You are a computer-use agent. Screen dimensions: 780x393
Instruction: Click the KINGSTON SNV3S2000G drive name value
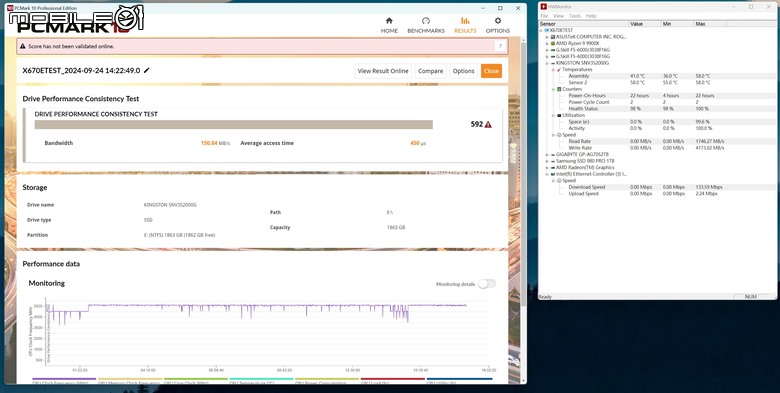click(170, 205)
